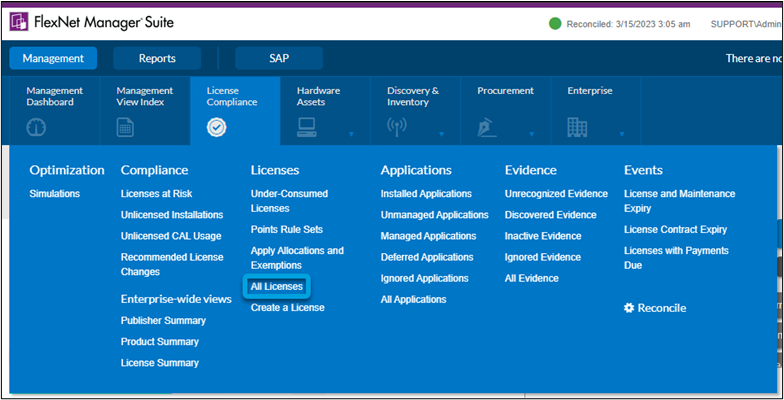784x400 pixels.
Task: Open Unlicensed CAL Usage
Action: point(171,236)
